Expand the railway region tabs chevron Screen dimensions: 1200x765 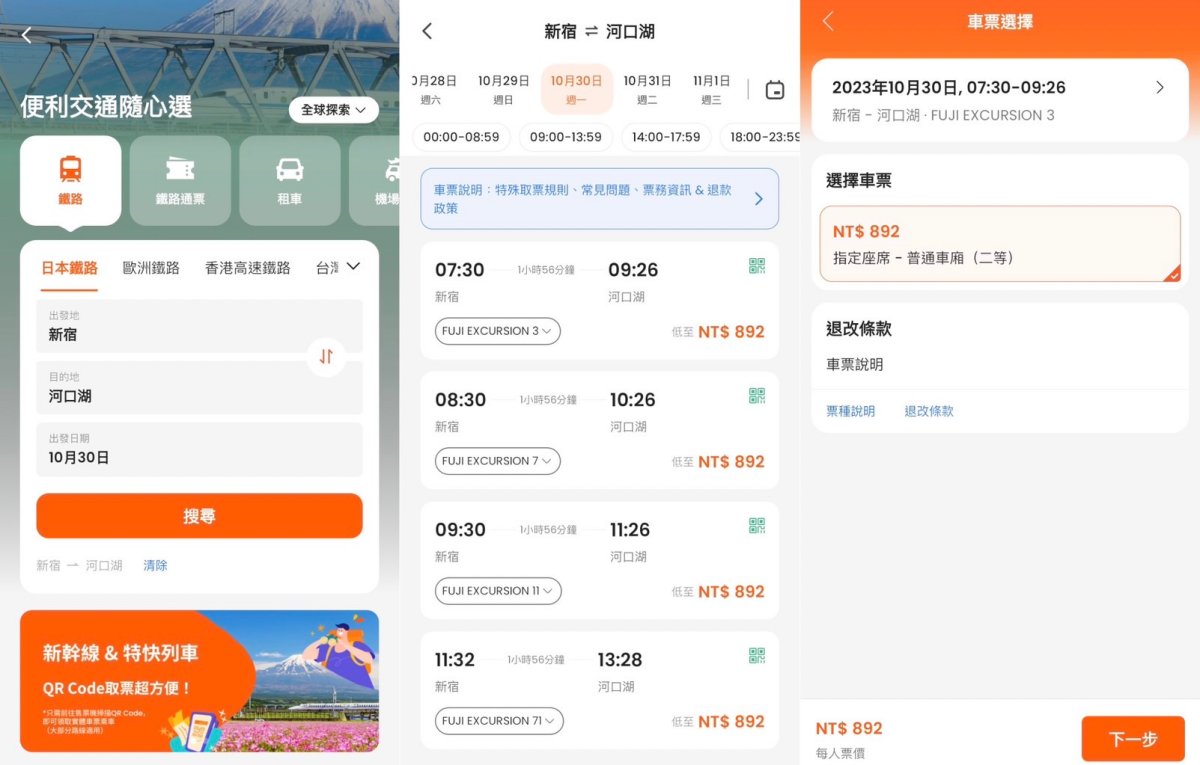coord(352,267)
